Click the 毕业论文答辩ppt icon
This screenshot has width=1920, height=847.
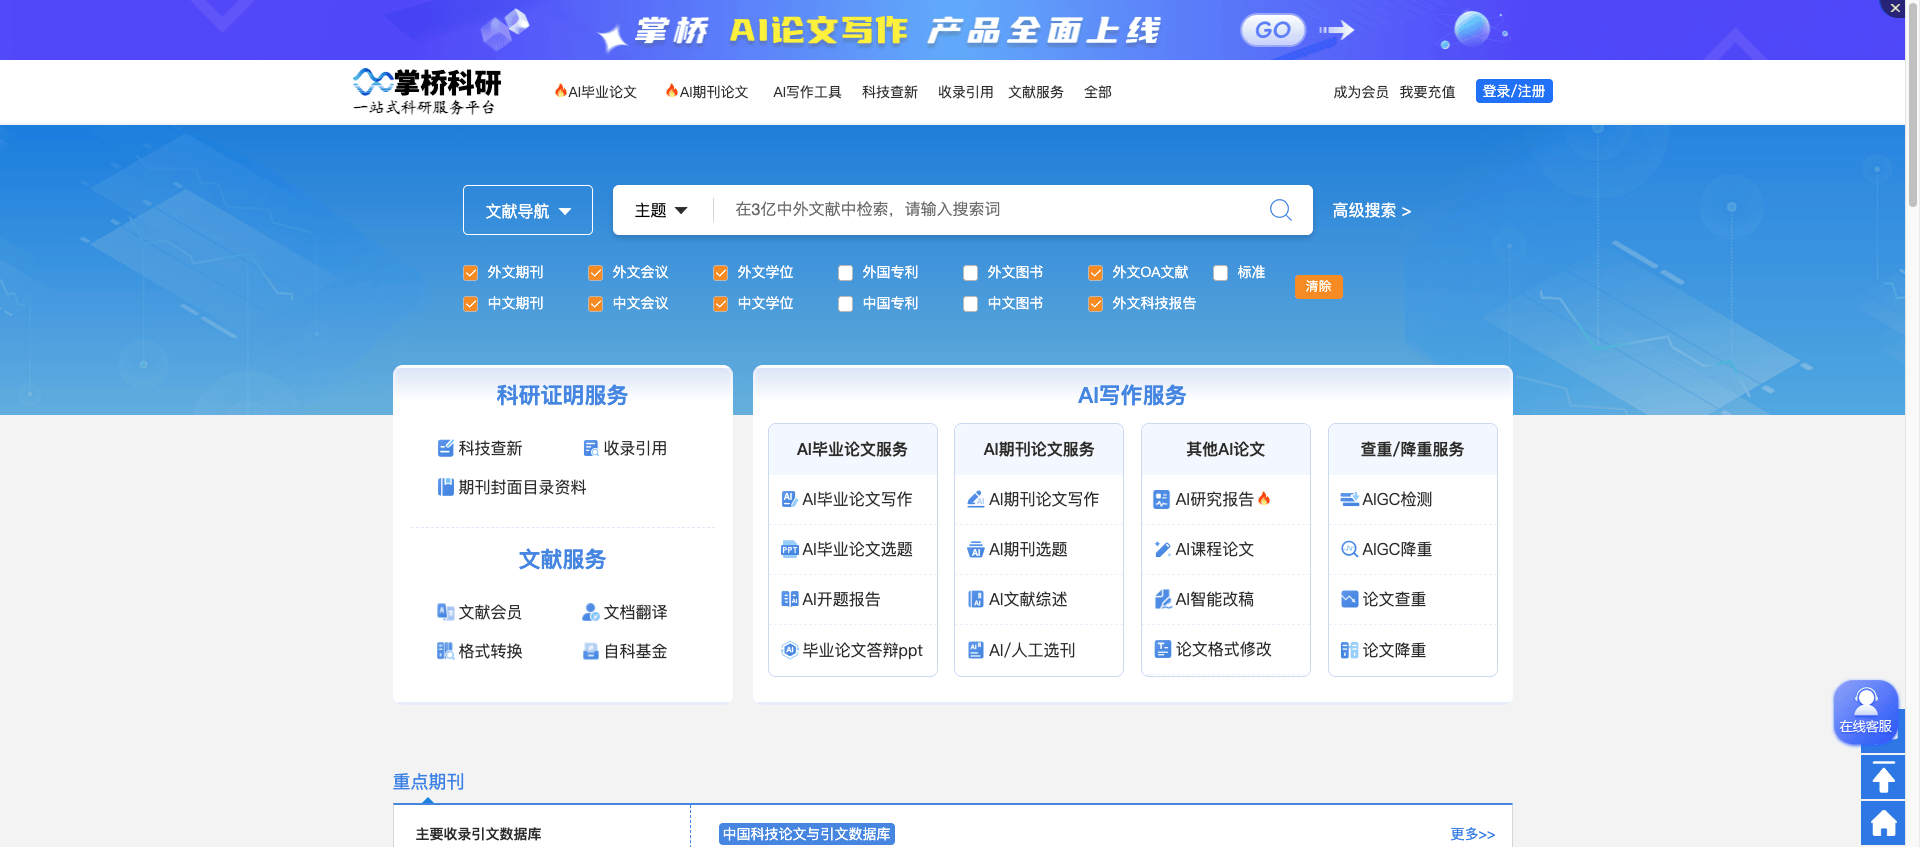[x=789, y=650]
